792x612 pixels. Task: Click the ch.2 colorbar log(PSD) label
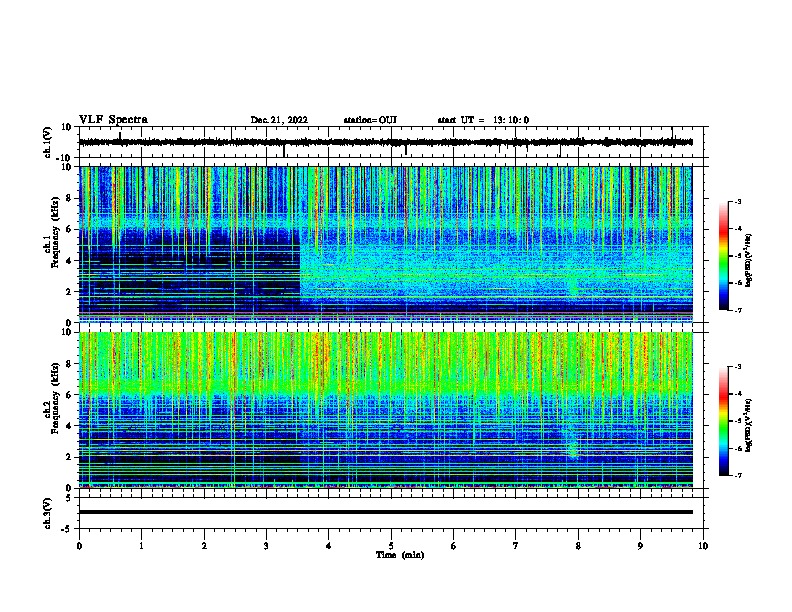click(x=748, y=425)
